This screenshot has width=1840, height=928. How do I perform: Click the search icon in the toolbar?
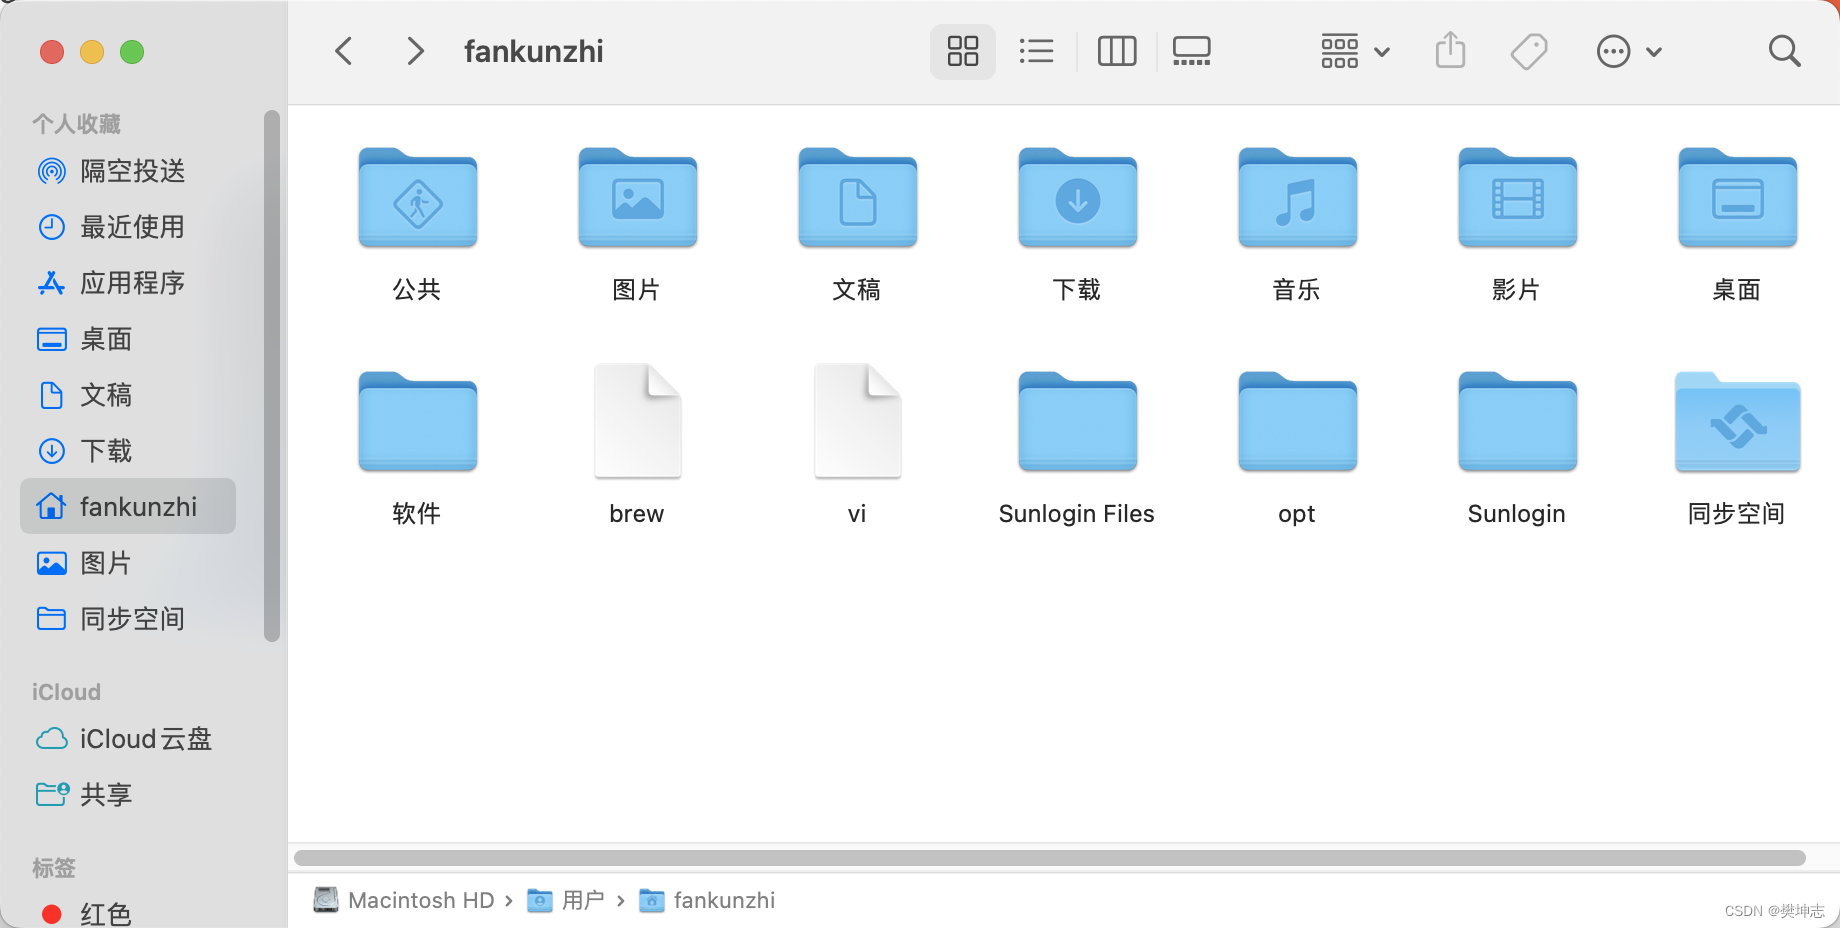click(x=1784, y=51)
